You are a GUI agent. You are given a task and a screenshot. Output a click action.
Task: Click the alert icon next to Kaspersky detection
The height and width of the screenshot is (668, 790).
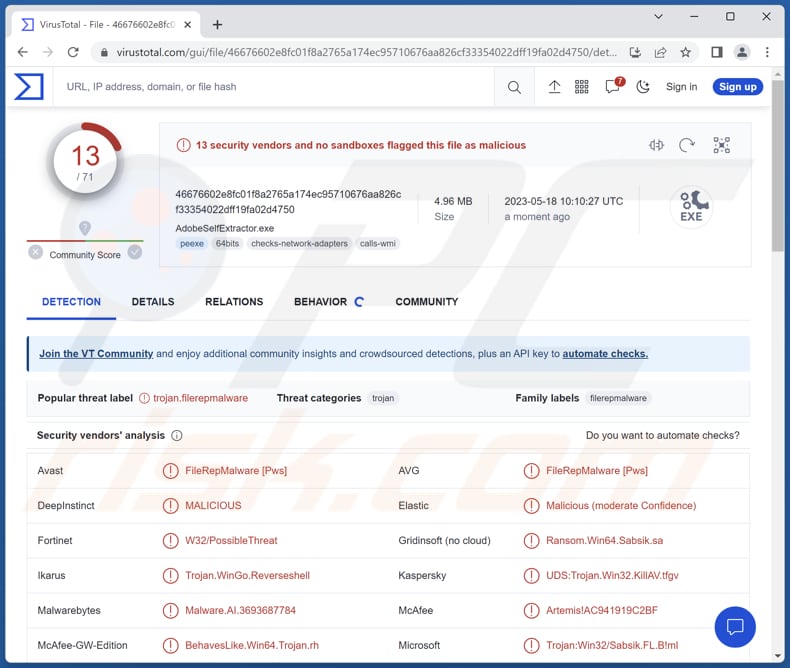pos(531,575)
